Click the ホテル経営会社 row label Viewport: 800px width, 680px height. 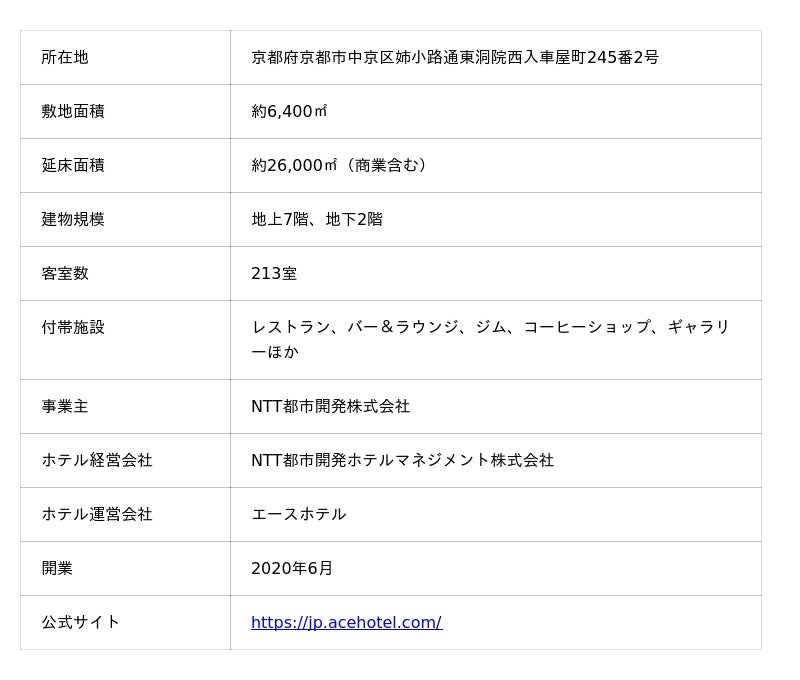[97, 460]
